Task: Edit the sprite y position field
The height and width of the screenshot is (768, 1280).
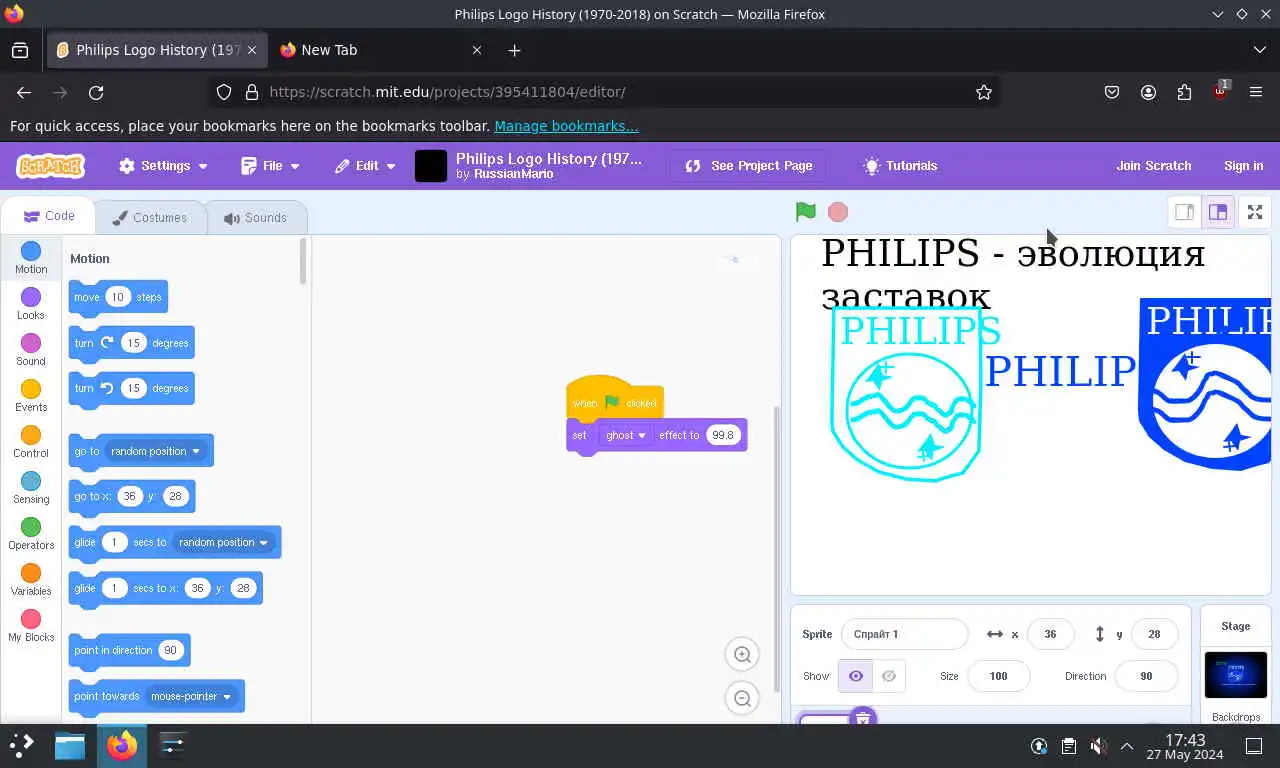Action: (1154, 634)
